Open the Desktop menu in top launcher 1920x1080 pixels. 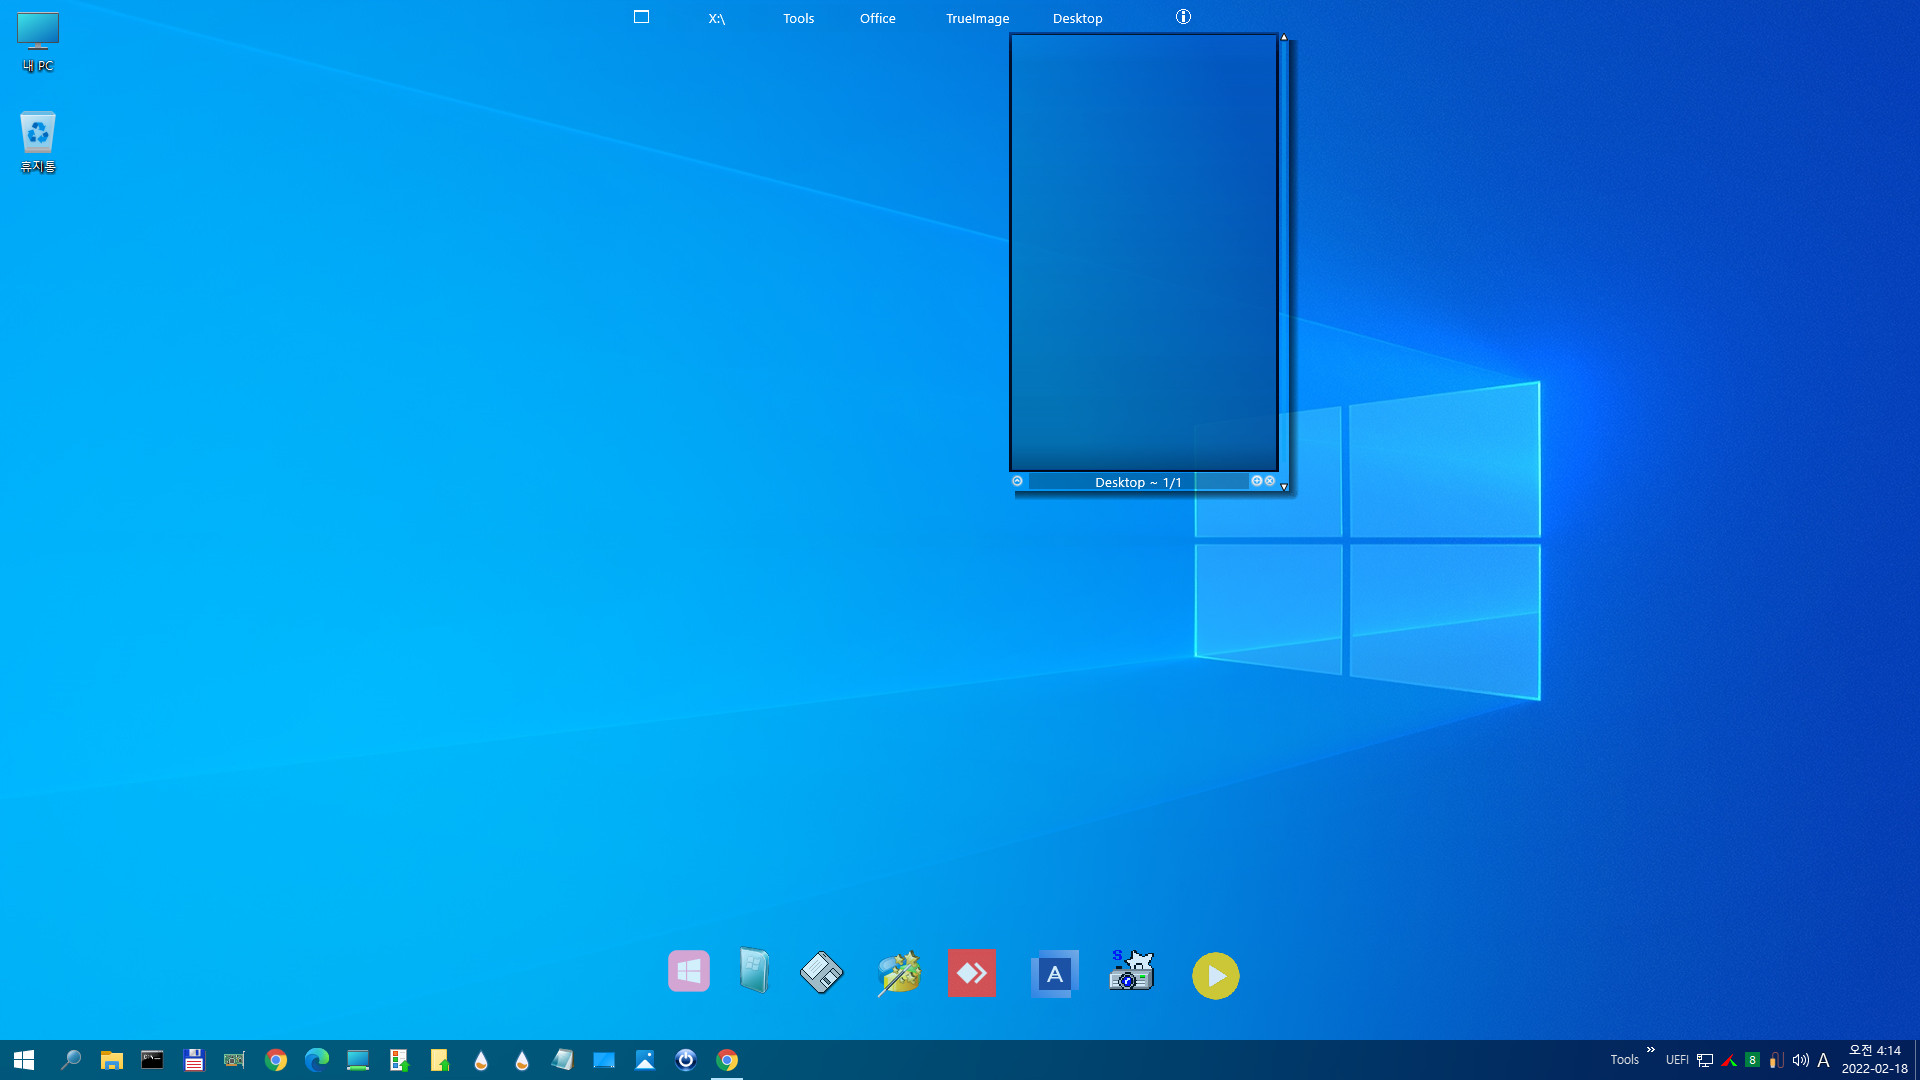pyautogui.click(x=1077, y=18)
